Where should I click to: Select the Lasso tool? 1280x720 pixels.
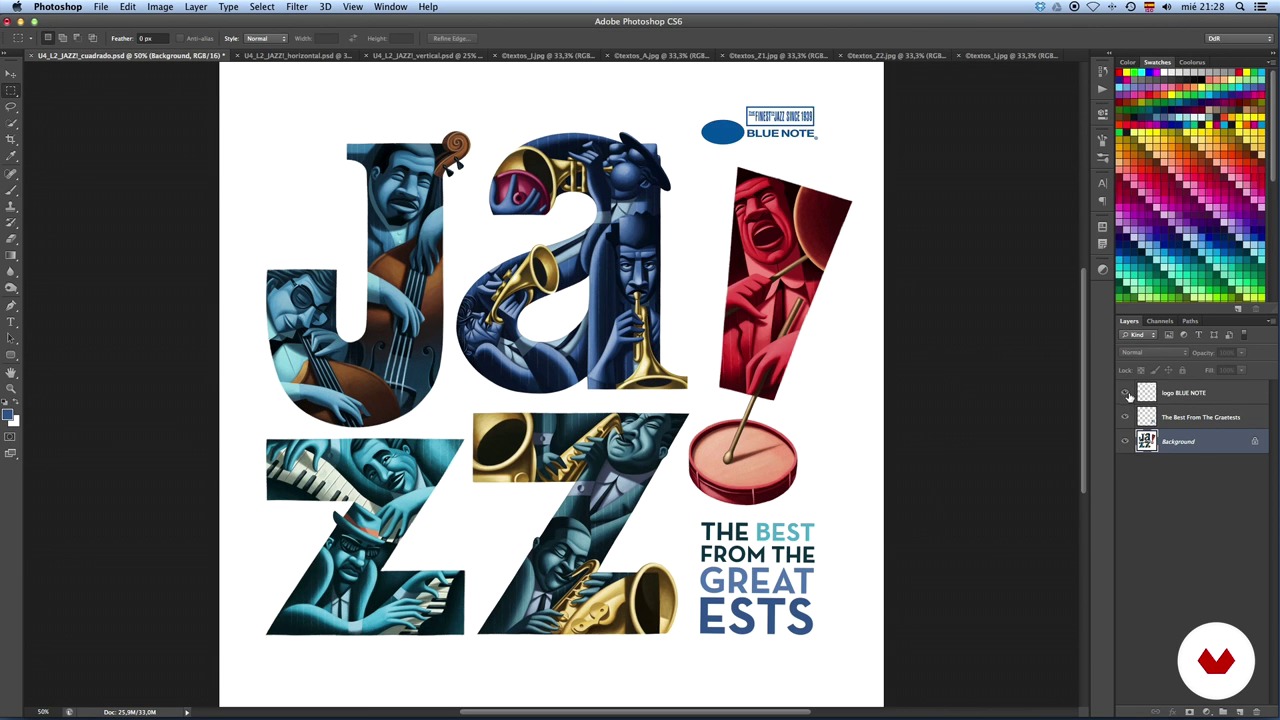11,106
